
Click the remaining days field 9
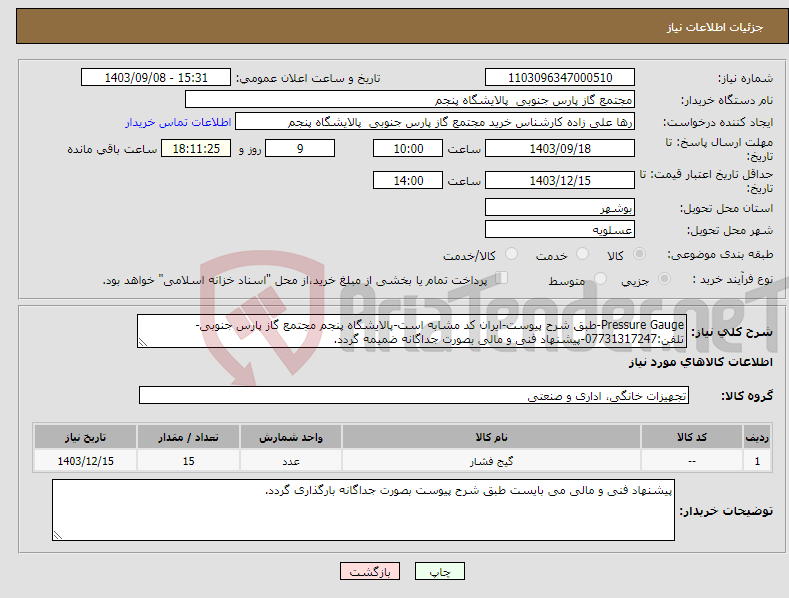coord(300,148)
